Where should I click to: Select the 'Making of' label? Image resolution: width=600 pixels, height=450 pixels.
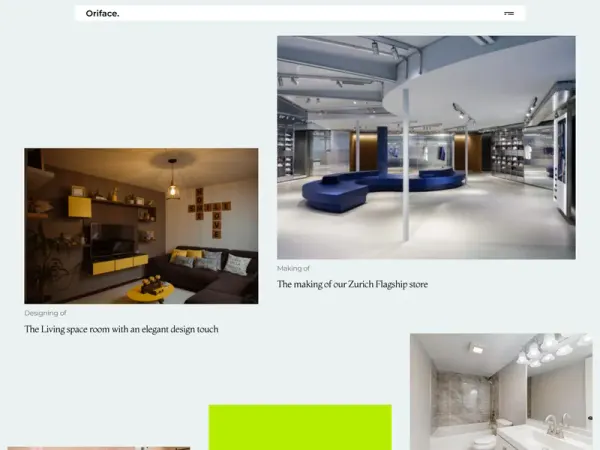[x=293, y=268]
